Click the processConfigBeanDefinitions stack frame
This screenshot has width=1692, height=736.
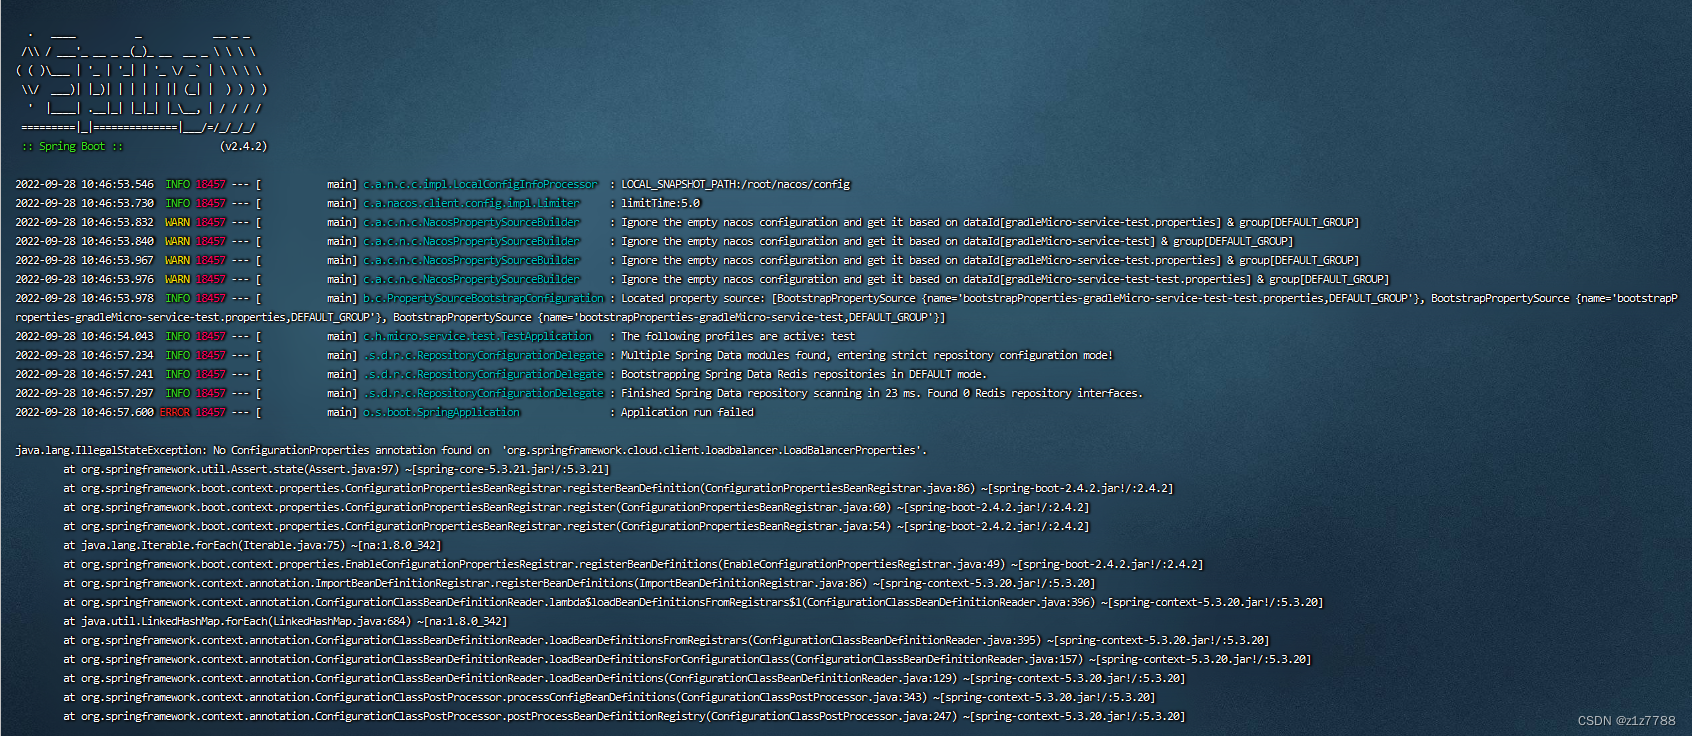(x=609, y=697)
